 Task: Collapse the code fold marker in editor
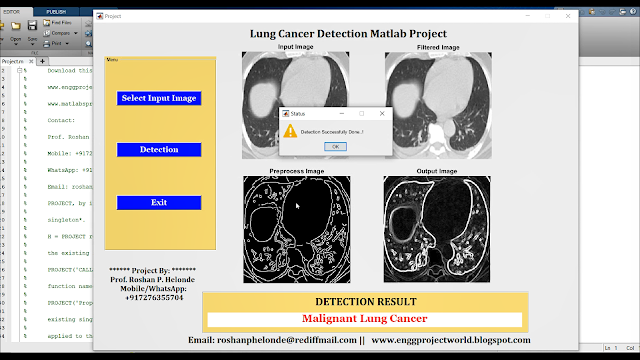19,71
